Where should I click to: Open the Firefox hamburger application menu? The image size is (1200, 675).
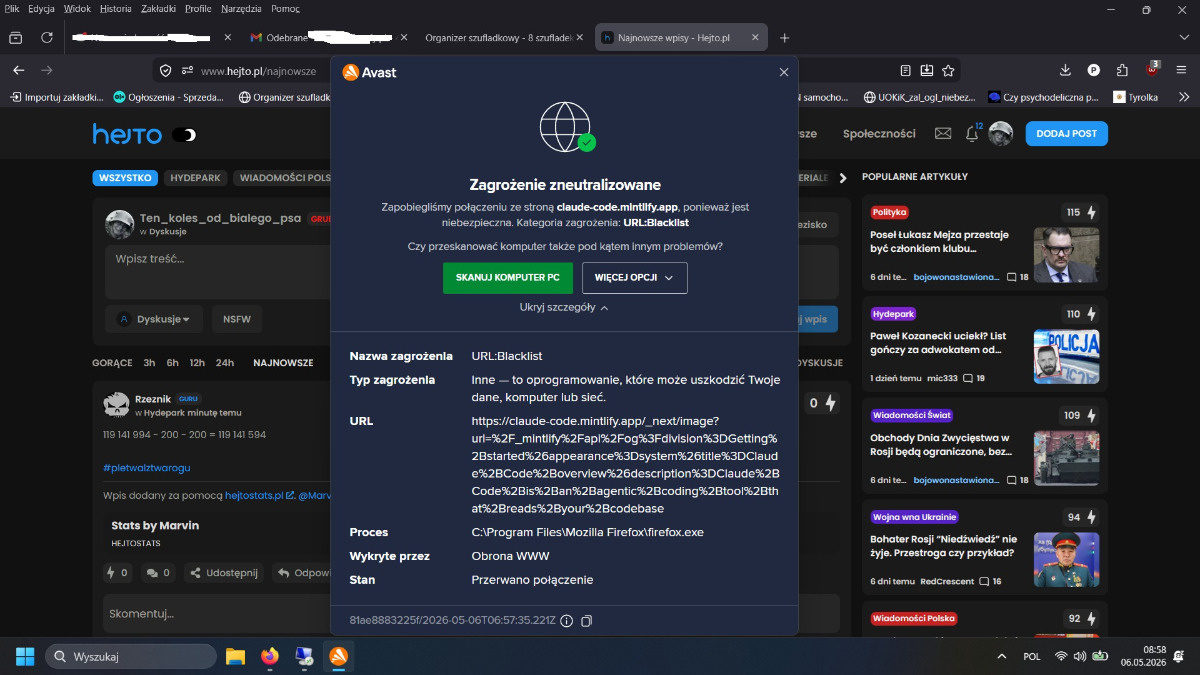click(x=1183, y=70)
